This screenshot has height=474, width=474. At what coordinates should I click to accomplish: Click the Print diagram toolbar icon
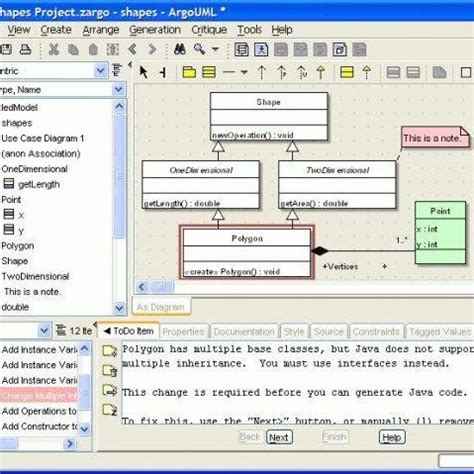25,50
